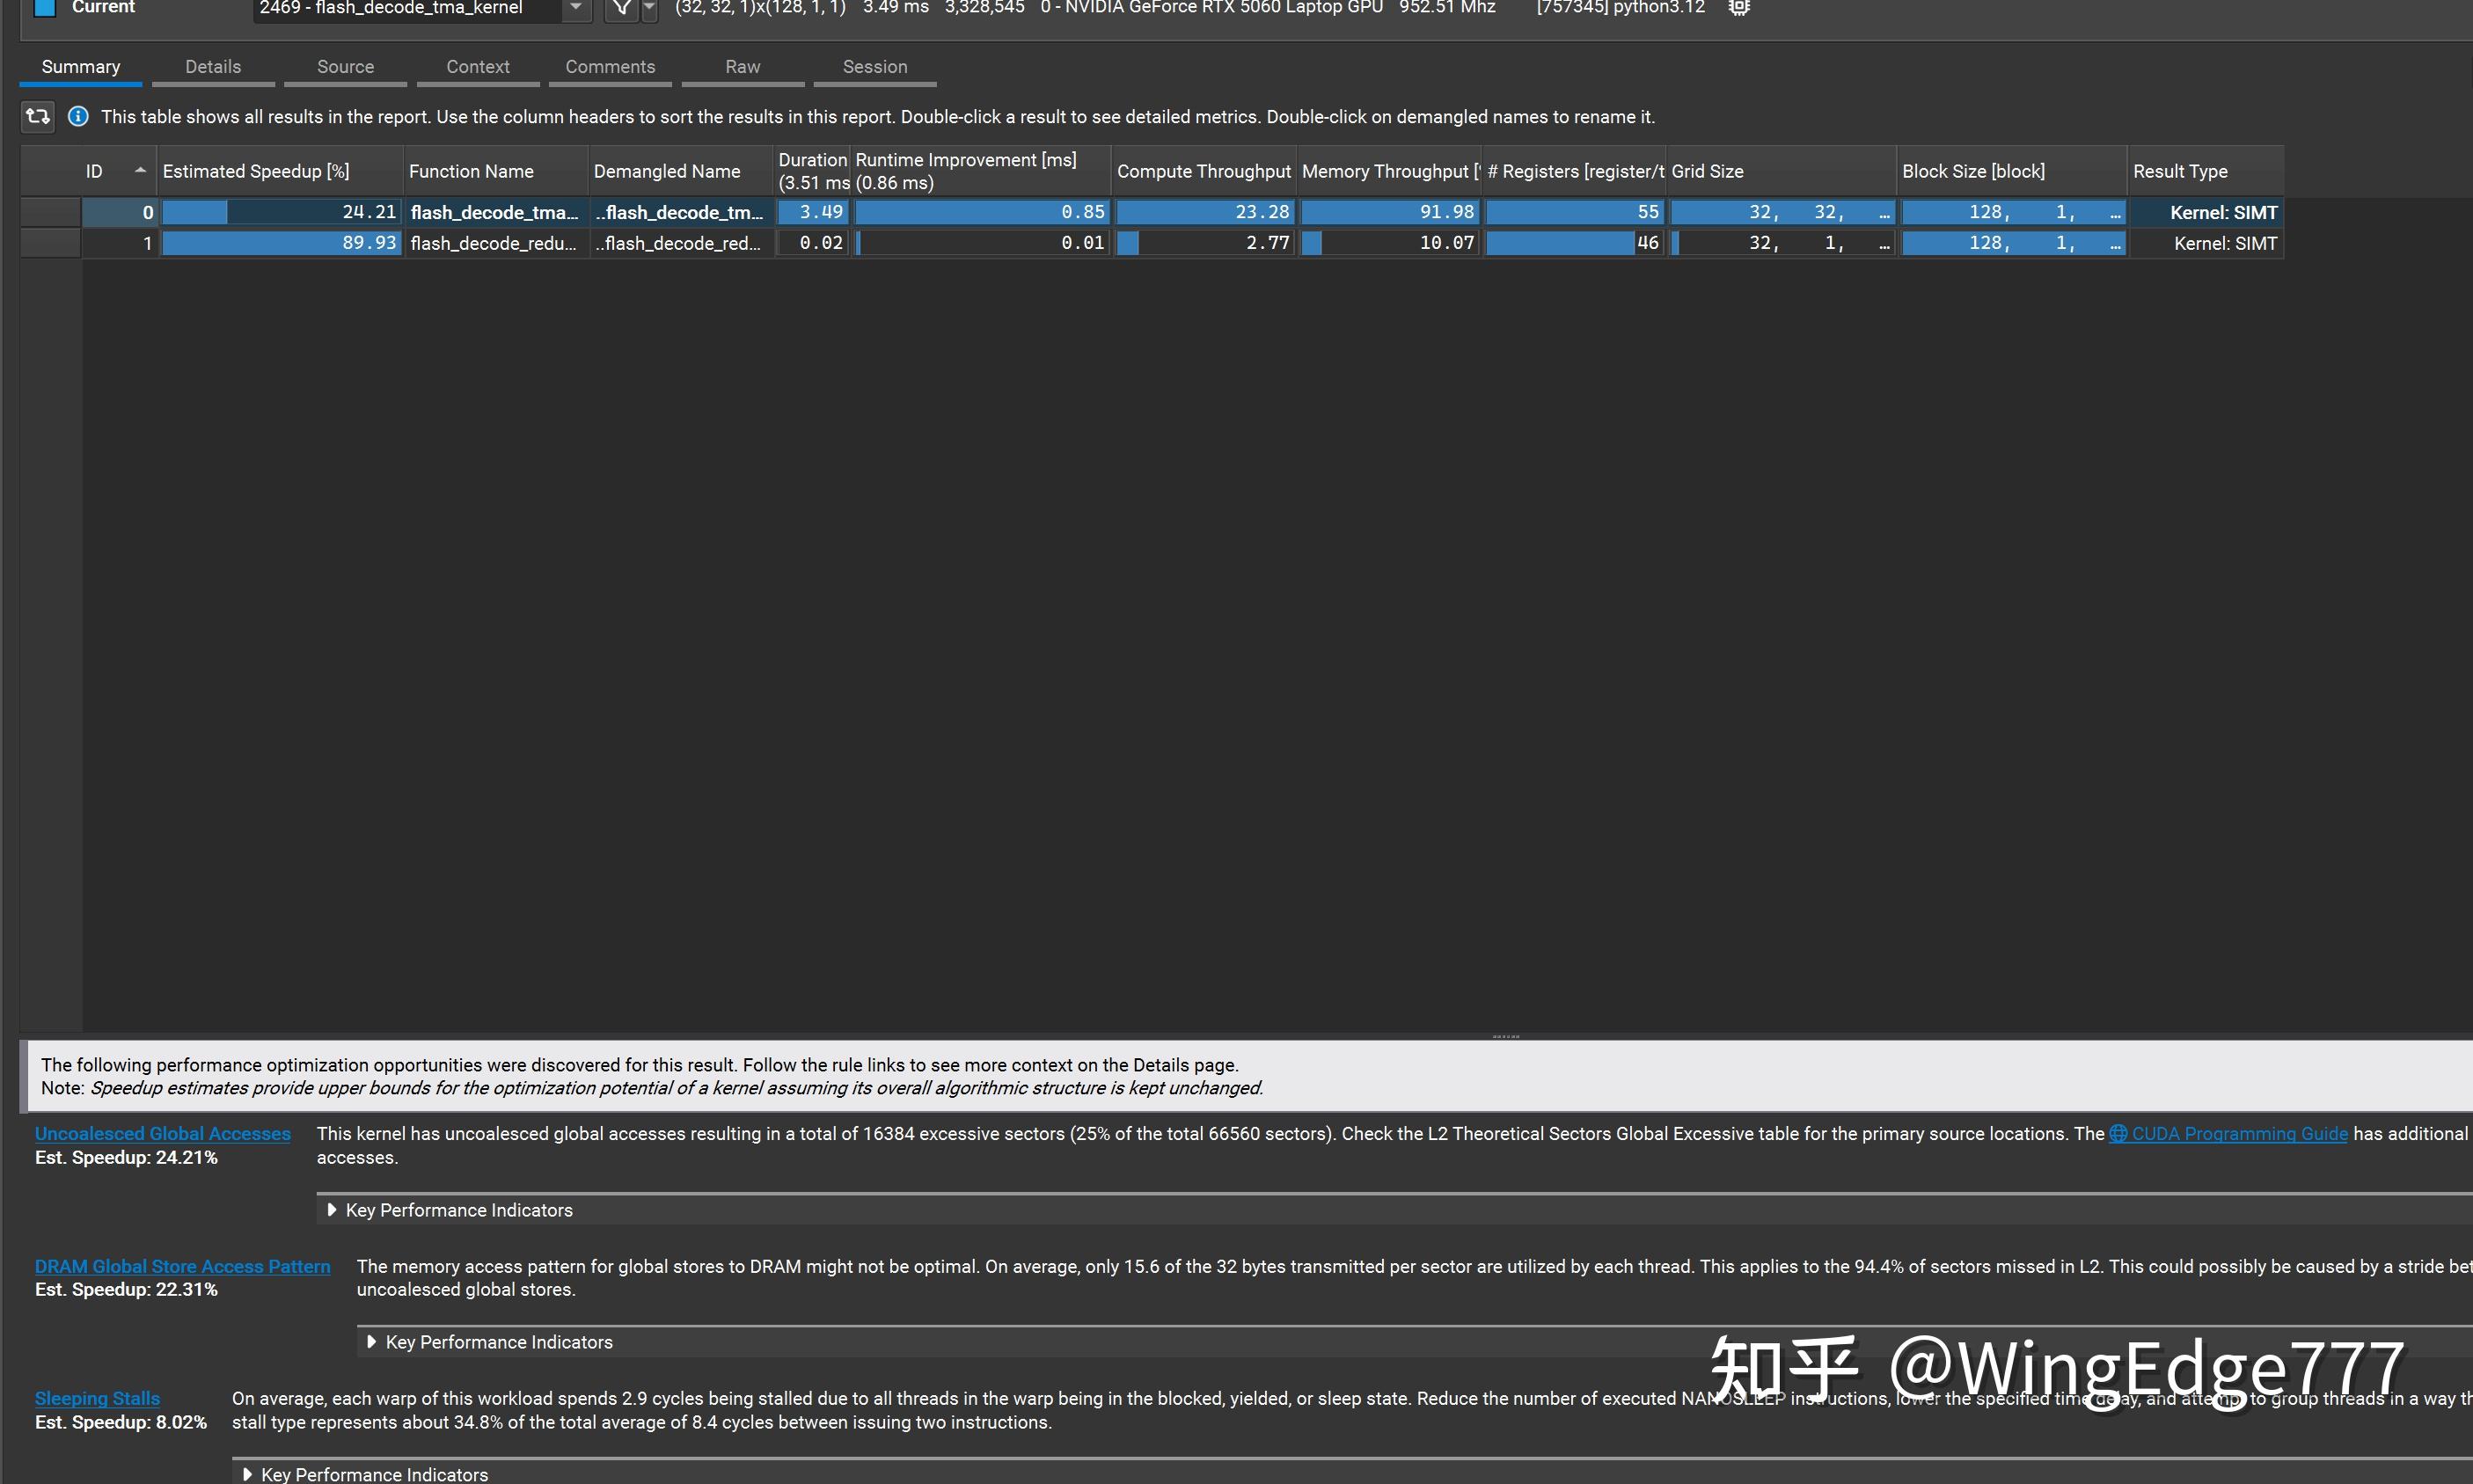
Task: Select the flash_decode_redu function name cell
Action: point(496,243)
